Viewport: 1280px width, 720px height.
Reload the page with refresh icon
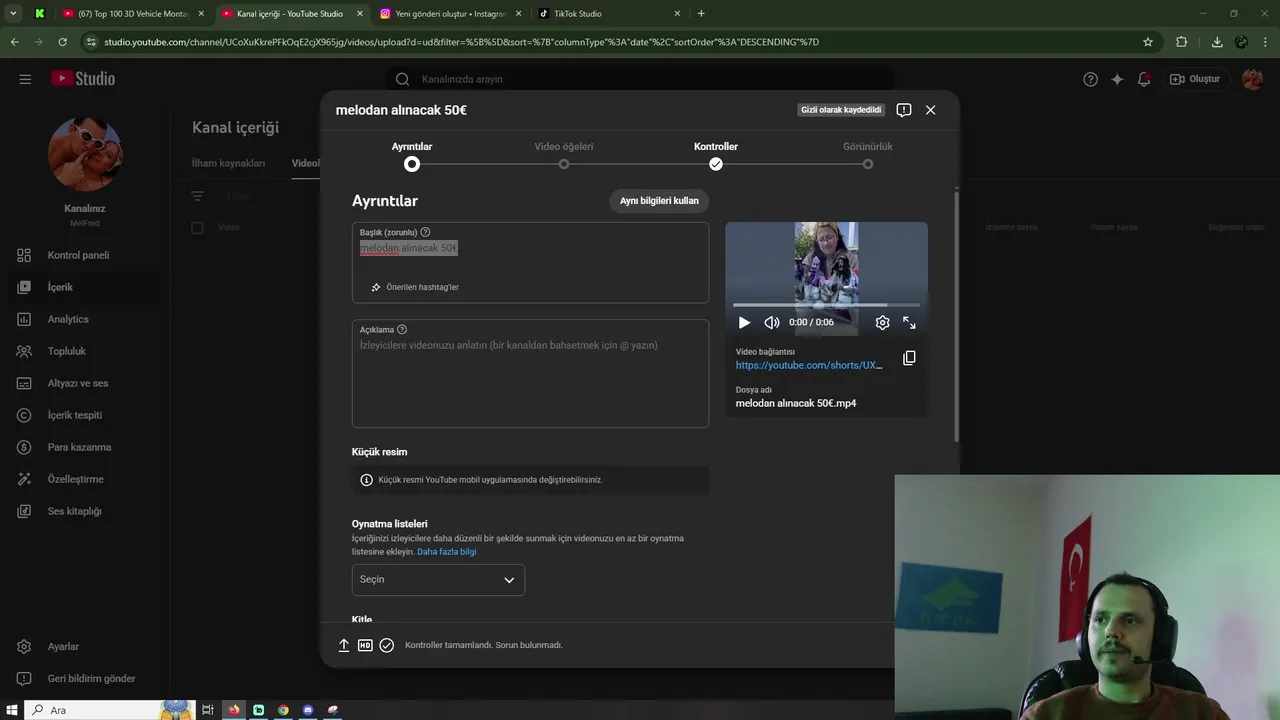pyautogui.click(x=62, y=42)
